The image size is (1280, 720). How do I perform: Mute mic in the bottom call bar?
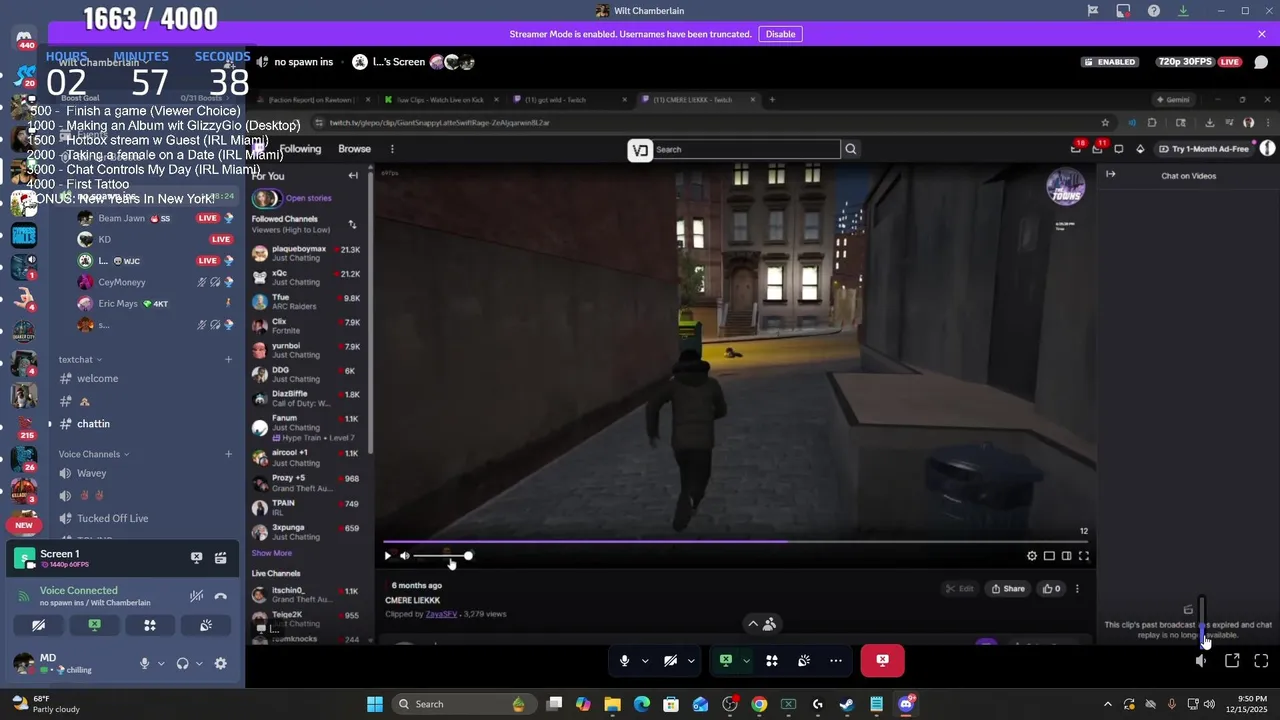(x=625, y=661)
